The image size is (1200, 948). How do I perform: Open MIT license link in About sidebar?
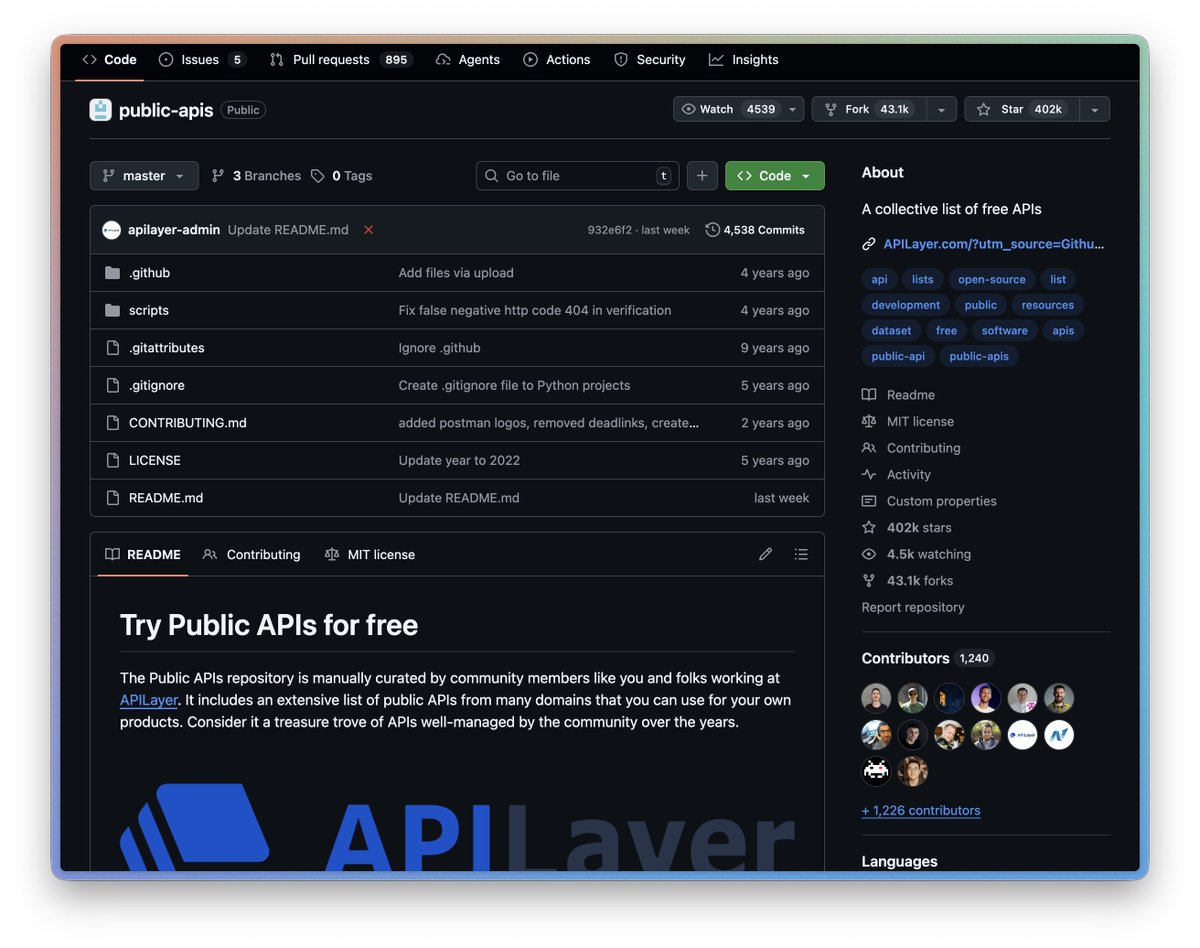coord(908,422)
